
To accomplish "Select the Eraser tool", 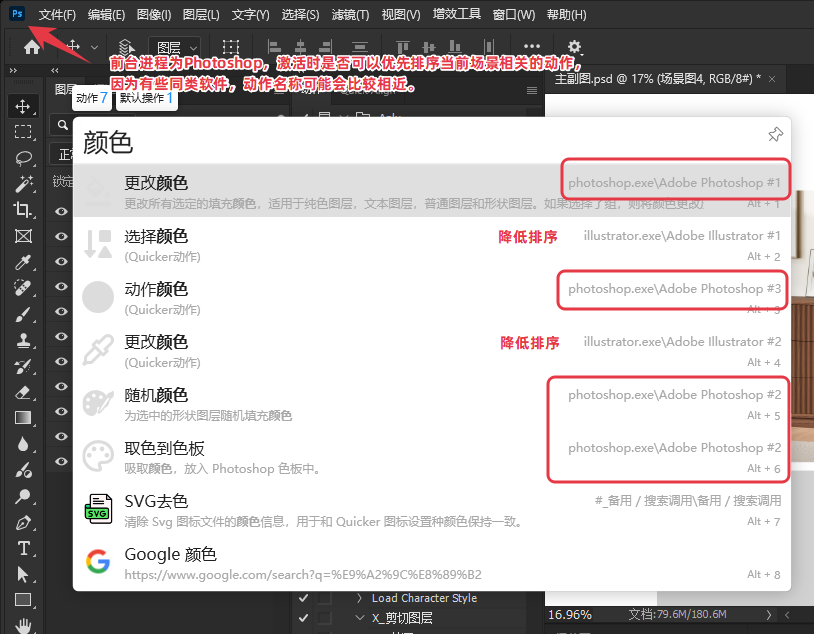I will coord(23,392).
